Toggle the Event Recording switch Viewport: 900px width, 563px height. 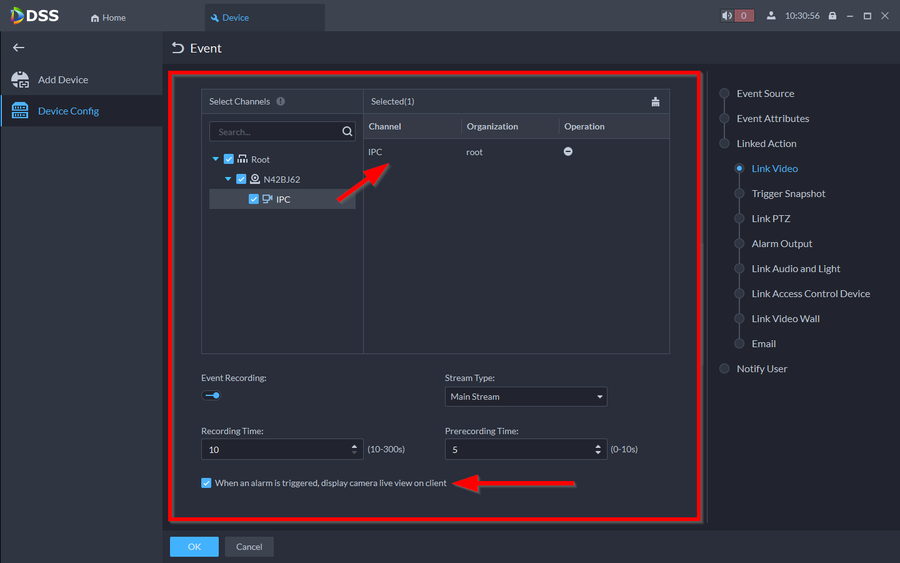click(211, 396)
